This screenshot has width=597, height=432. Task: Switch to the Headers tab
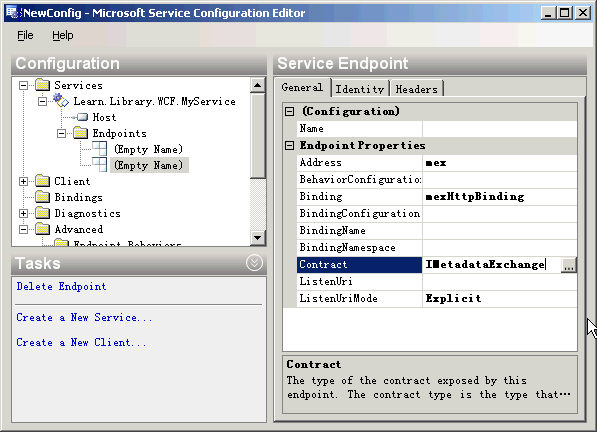[417, 89]
